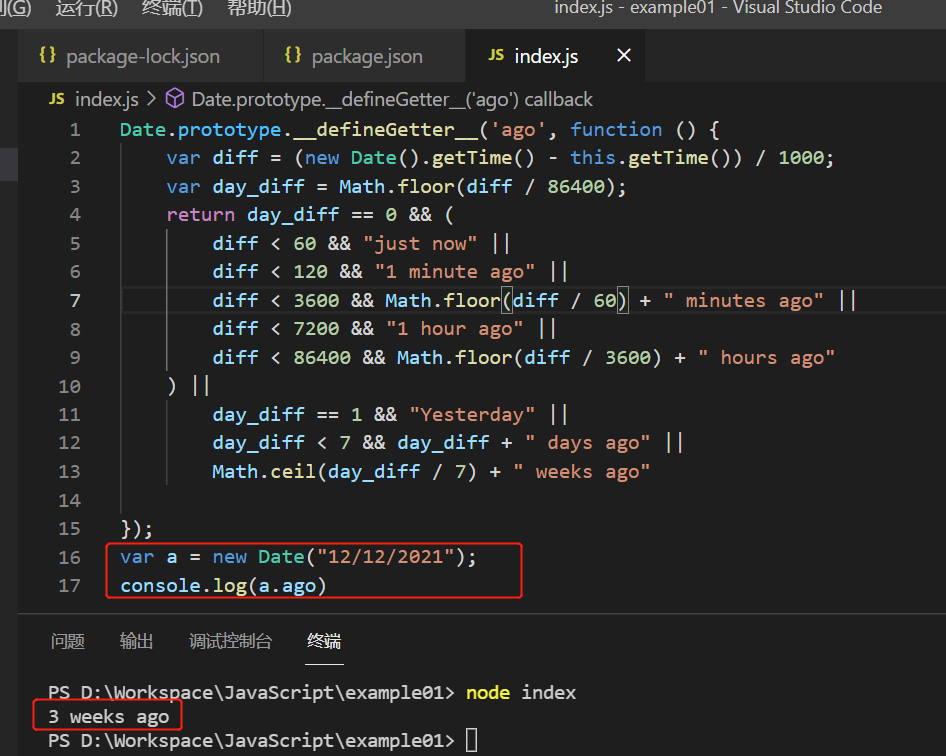The height and width of the screenshot is (756, 946).
Task: Click the 1000 value on line 2
Action: point(801,158)
